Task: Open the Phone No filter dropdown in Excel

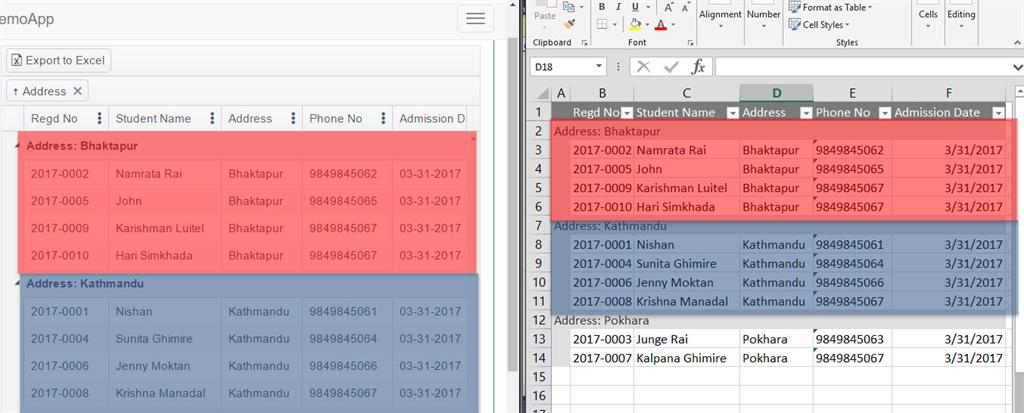Action: pyautogui.click(x=885, y=113)
